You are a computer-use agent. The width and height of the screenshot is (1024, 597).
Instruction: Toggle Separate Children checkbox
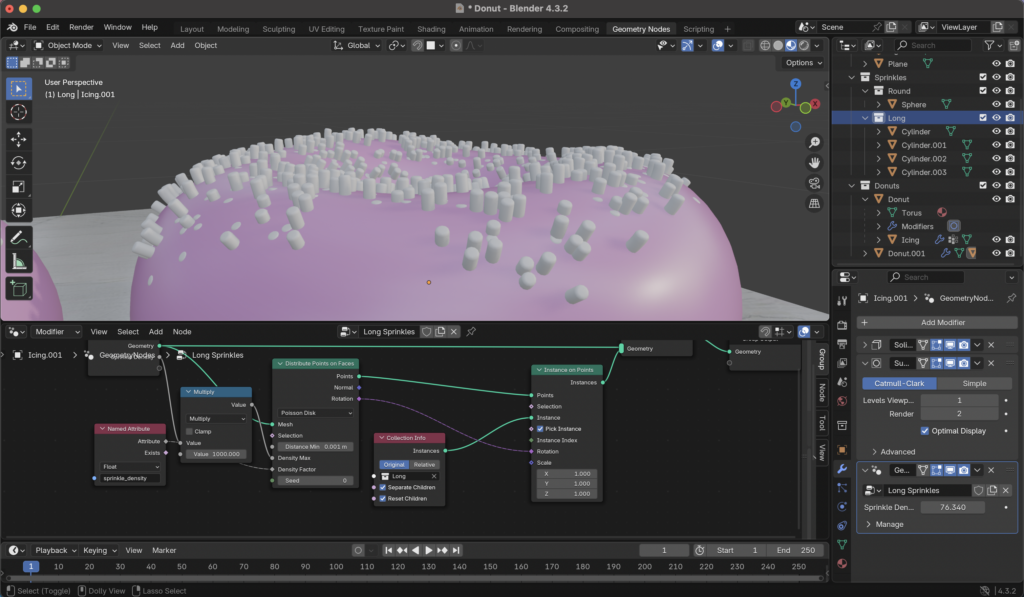click(383, 487)
